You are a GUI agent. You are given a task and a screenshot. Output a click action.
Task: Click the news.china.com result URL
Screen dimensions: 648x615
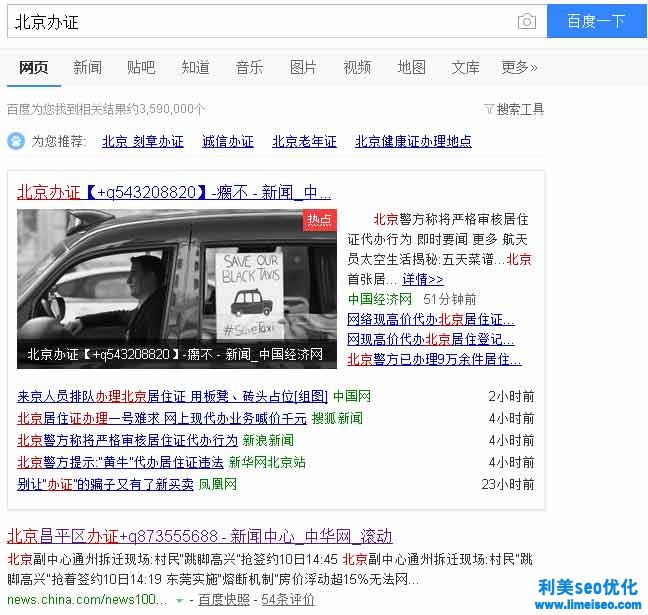pyautogui.click(x=87, y=599)
